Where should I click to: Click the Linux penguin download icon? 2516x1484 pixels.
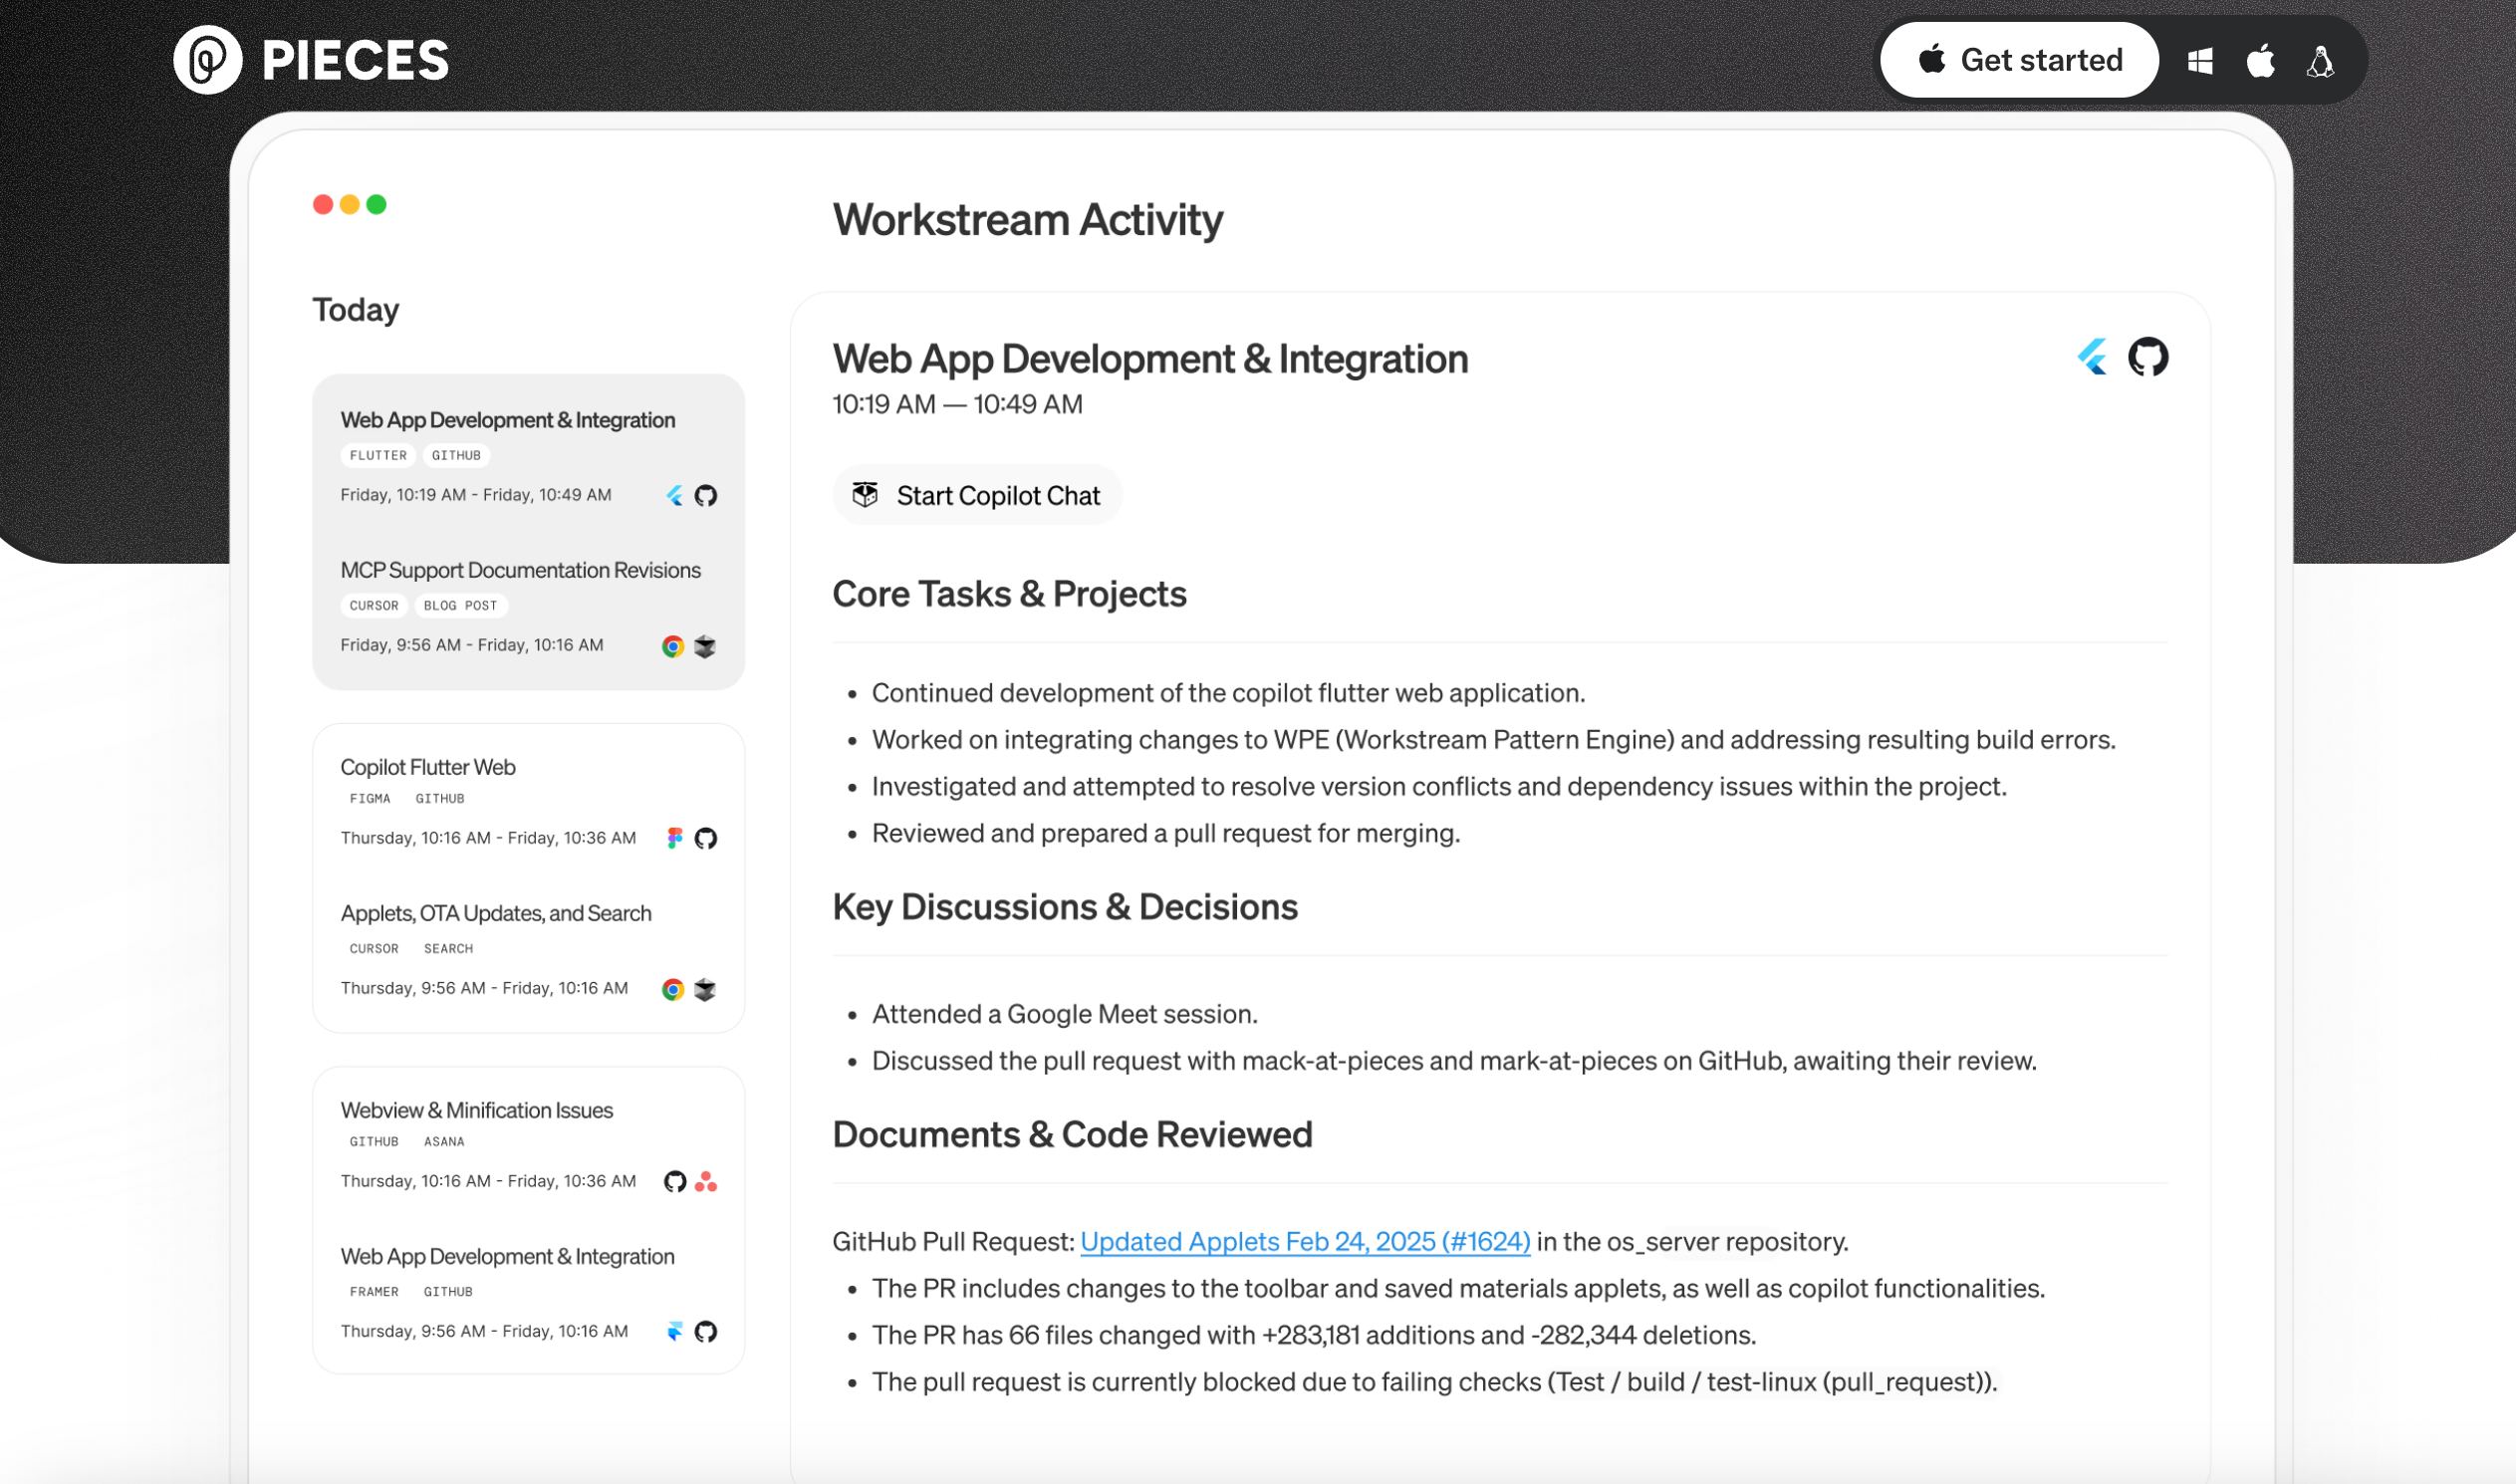pyautogui.click(x=2320, y=62)
